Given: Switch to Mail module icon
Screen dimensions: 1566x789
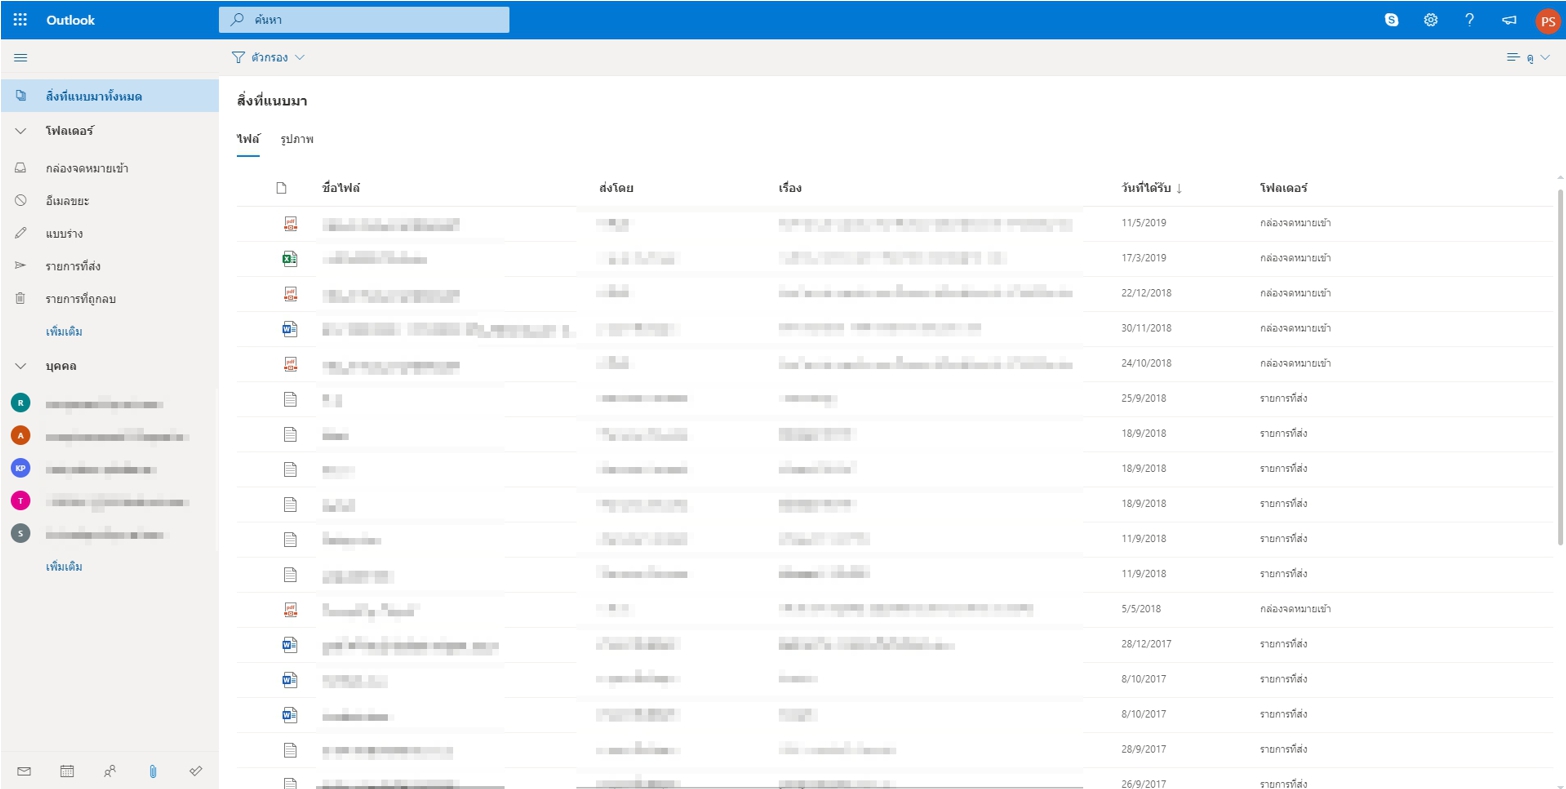Looking at the screenshot, I should pos(24,771).
